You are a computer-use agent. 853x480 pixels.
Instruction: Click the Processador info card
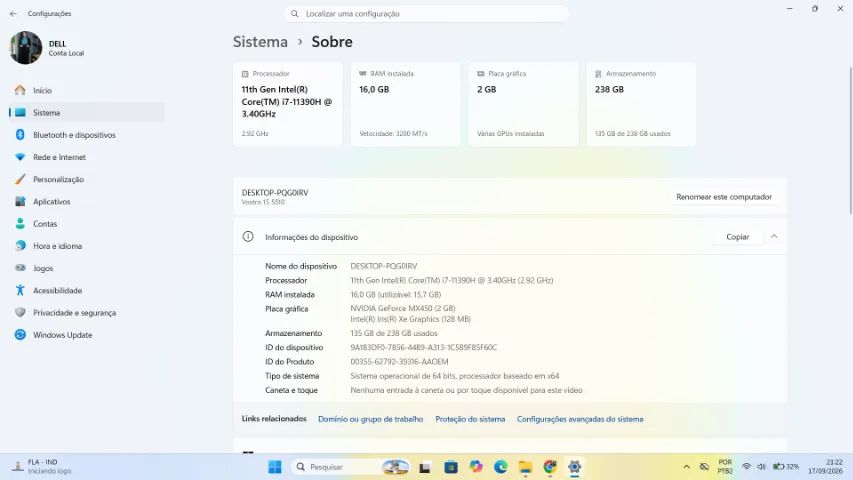click(288, 104)
